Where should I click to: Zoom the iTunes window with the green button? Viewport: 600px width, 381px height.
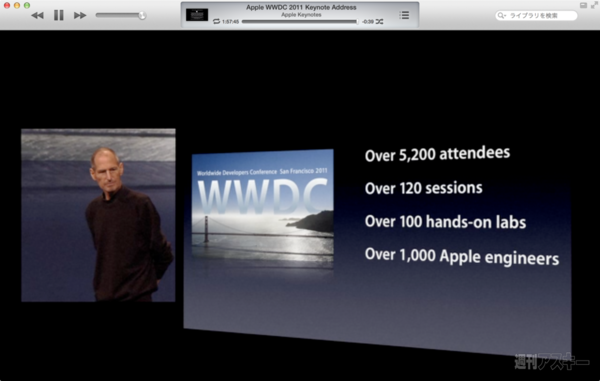(x=27, y=5)
